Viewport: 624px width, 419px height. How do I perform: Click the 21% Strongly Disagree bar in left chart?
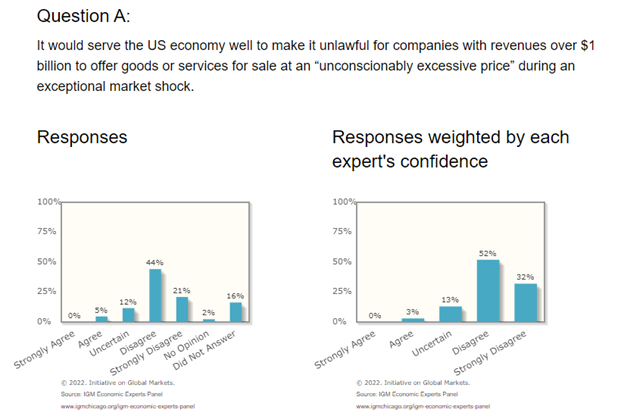click(182, 310)
